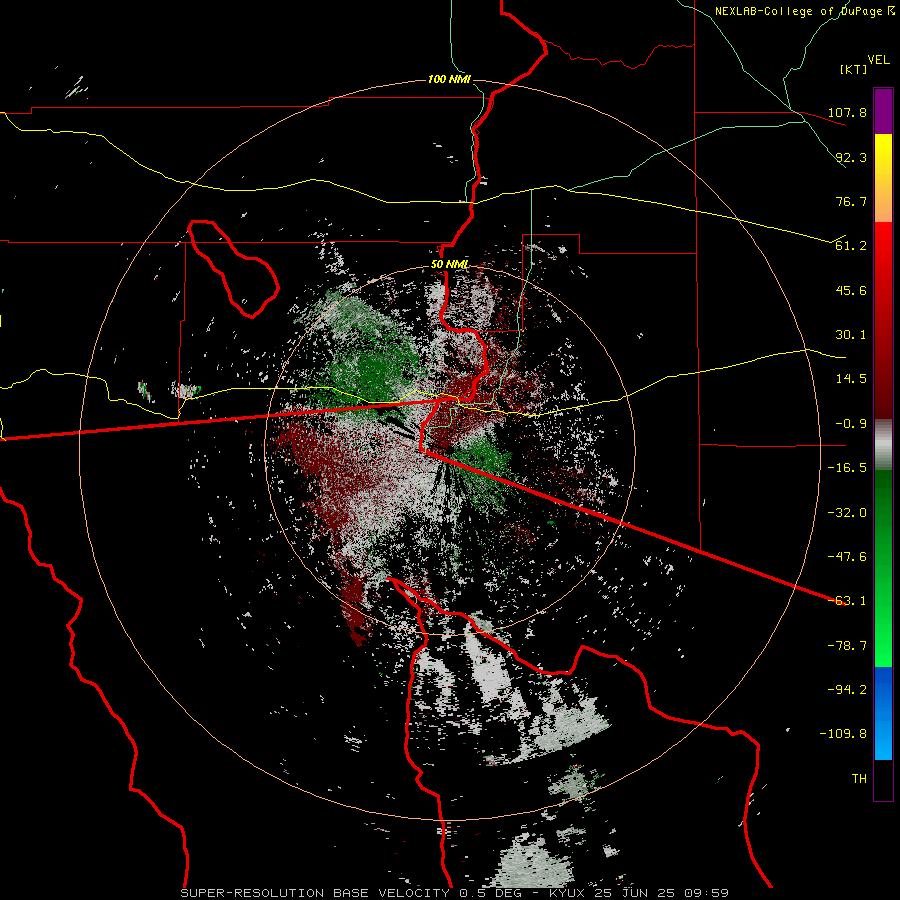Click the -0.9 velocity scale value
Image resolution: width=900 pixels, height=900 pixels.
pos(851,424)
